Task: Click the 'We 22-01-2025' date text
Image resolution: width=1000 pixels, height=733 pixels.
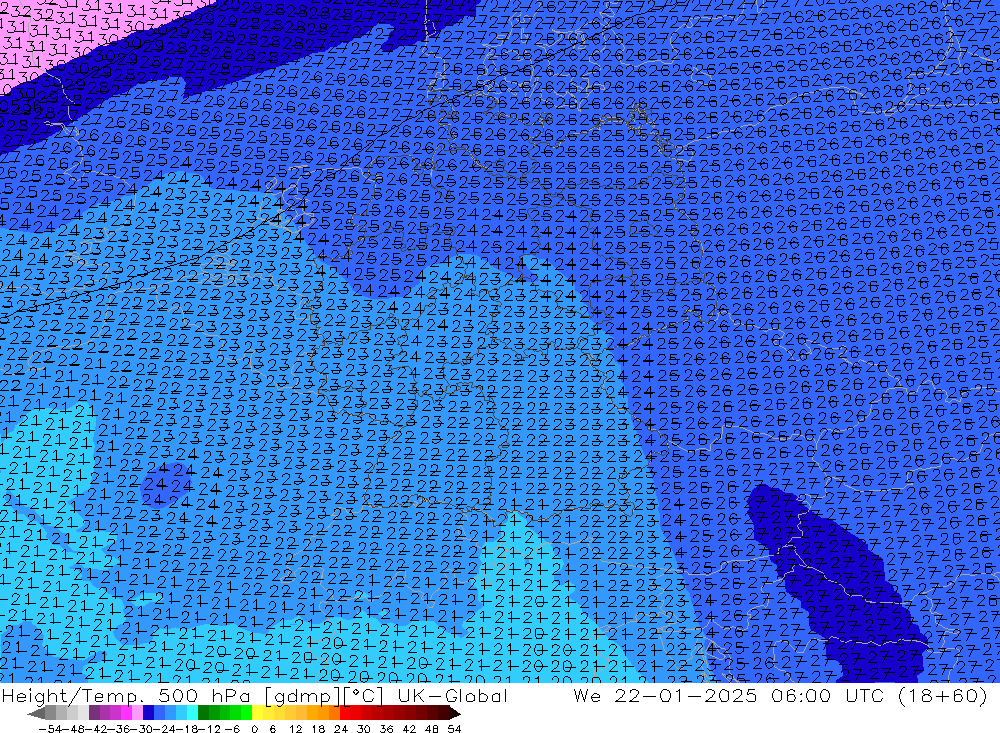Action: [x=665, y=695]
